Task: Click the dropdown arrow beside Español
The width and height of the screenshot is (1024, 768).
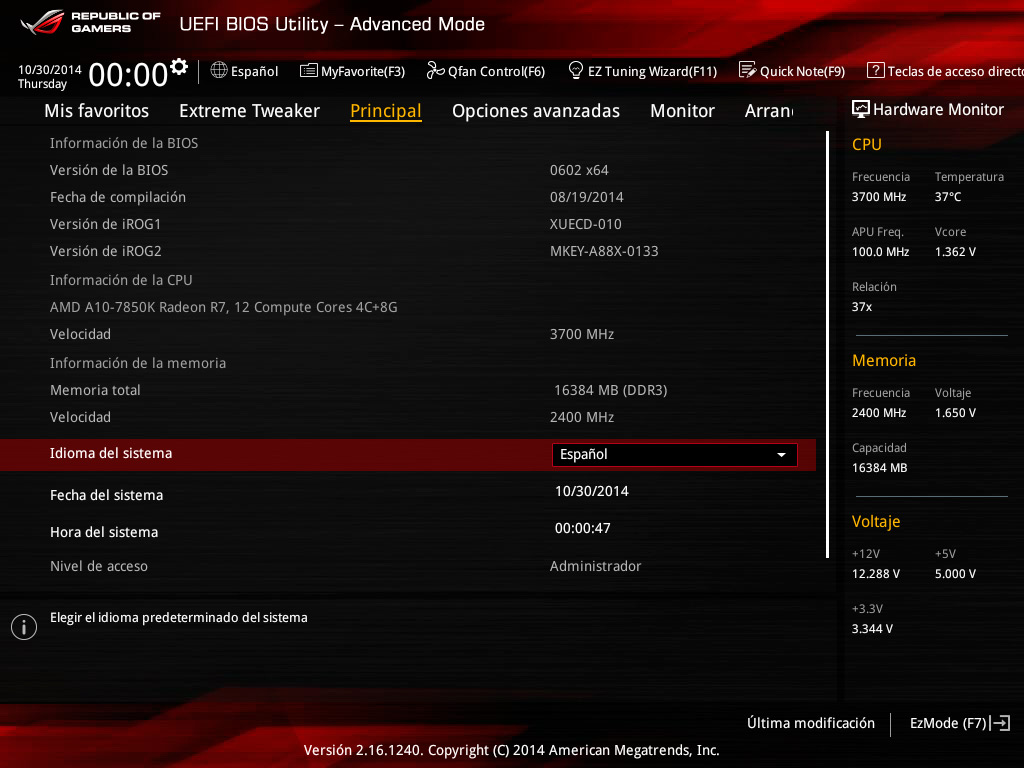Action: click(x=781, y=455)
